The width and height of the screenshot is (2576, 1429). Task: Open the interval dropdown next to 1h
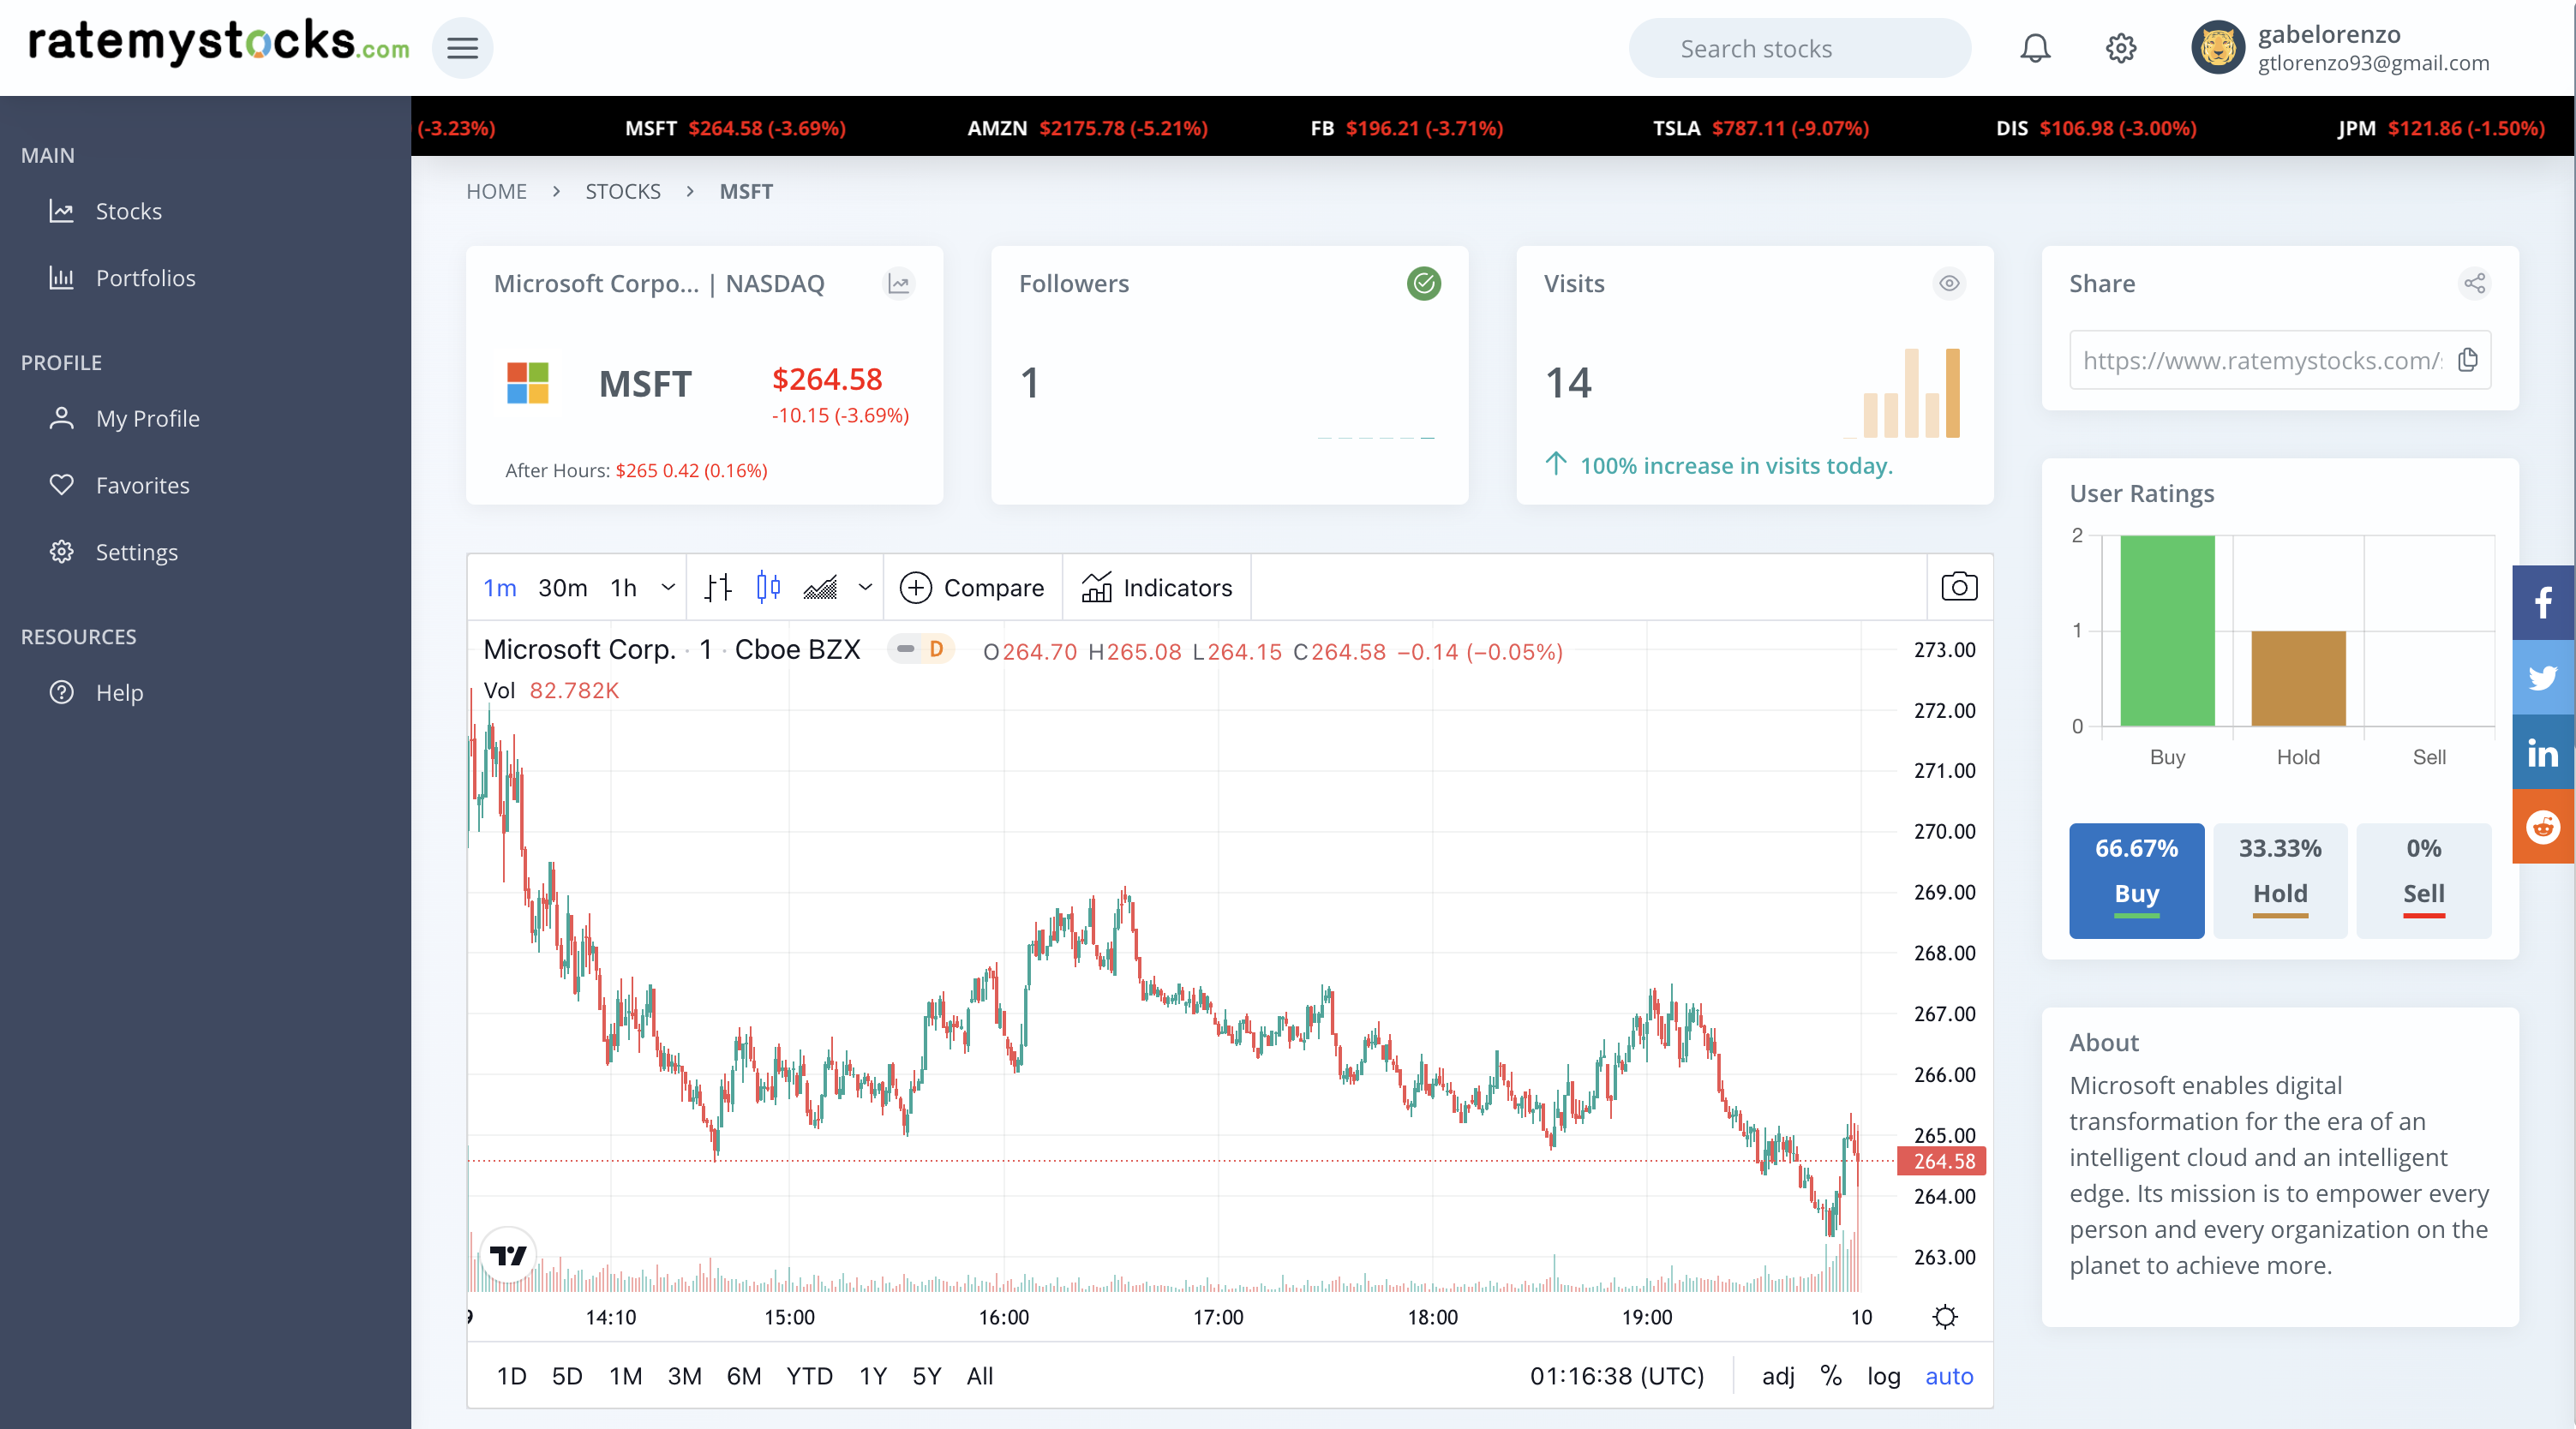(x=667, y=588)
